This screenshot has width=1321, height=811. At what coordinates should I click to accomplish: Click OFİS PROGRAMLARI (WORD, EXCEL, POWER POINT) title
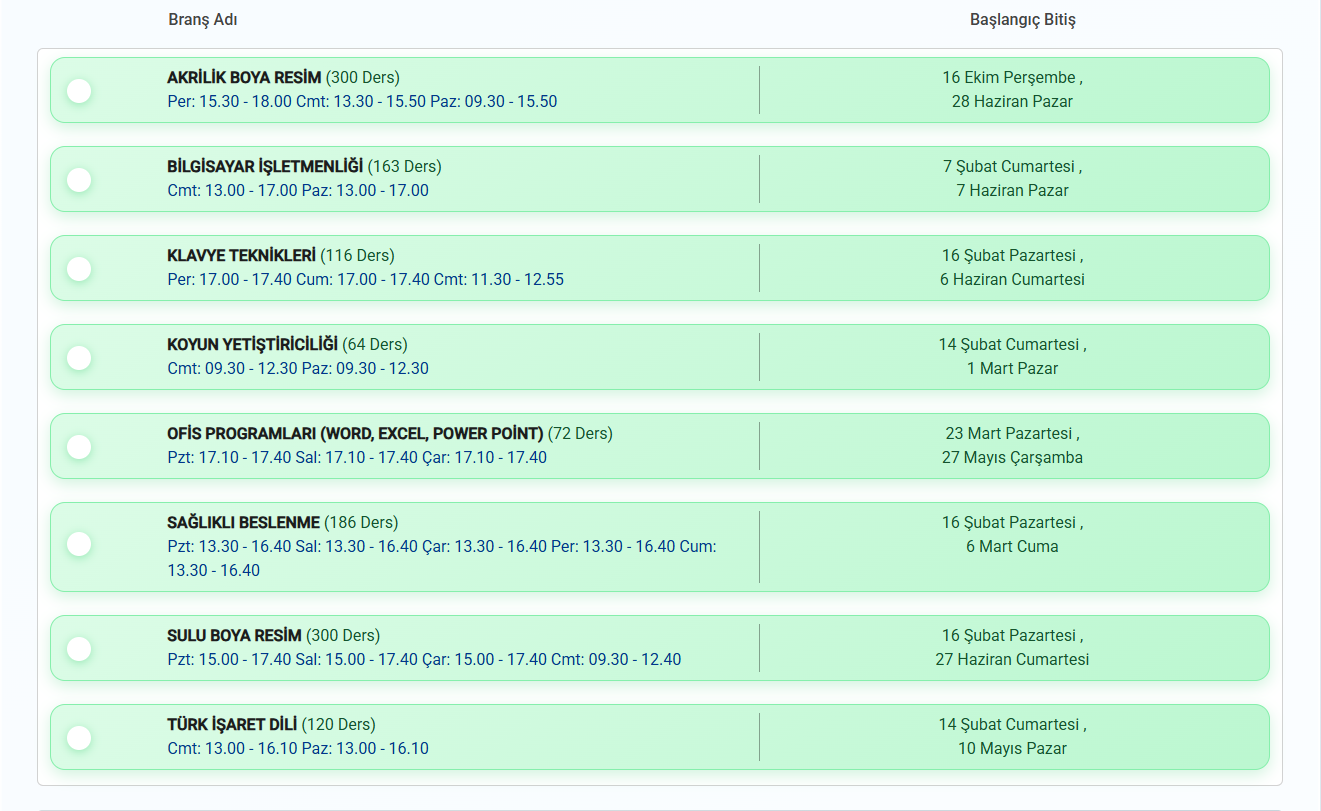tap(355, 434)
